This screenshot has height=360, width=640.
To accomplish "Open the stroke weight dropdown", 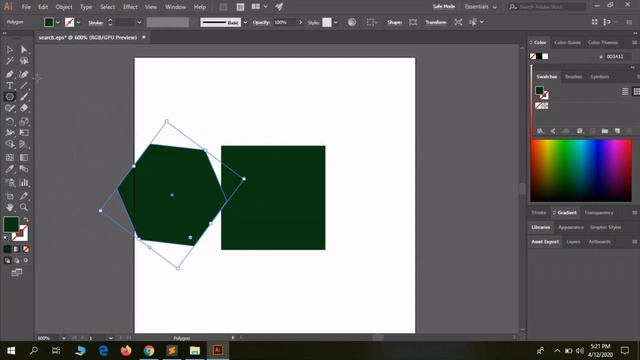I will (139, 22).
